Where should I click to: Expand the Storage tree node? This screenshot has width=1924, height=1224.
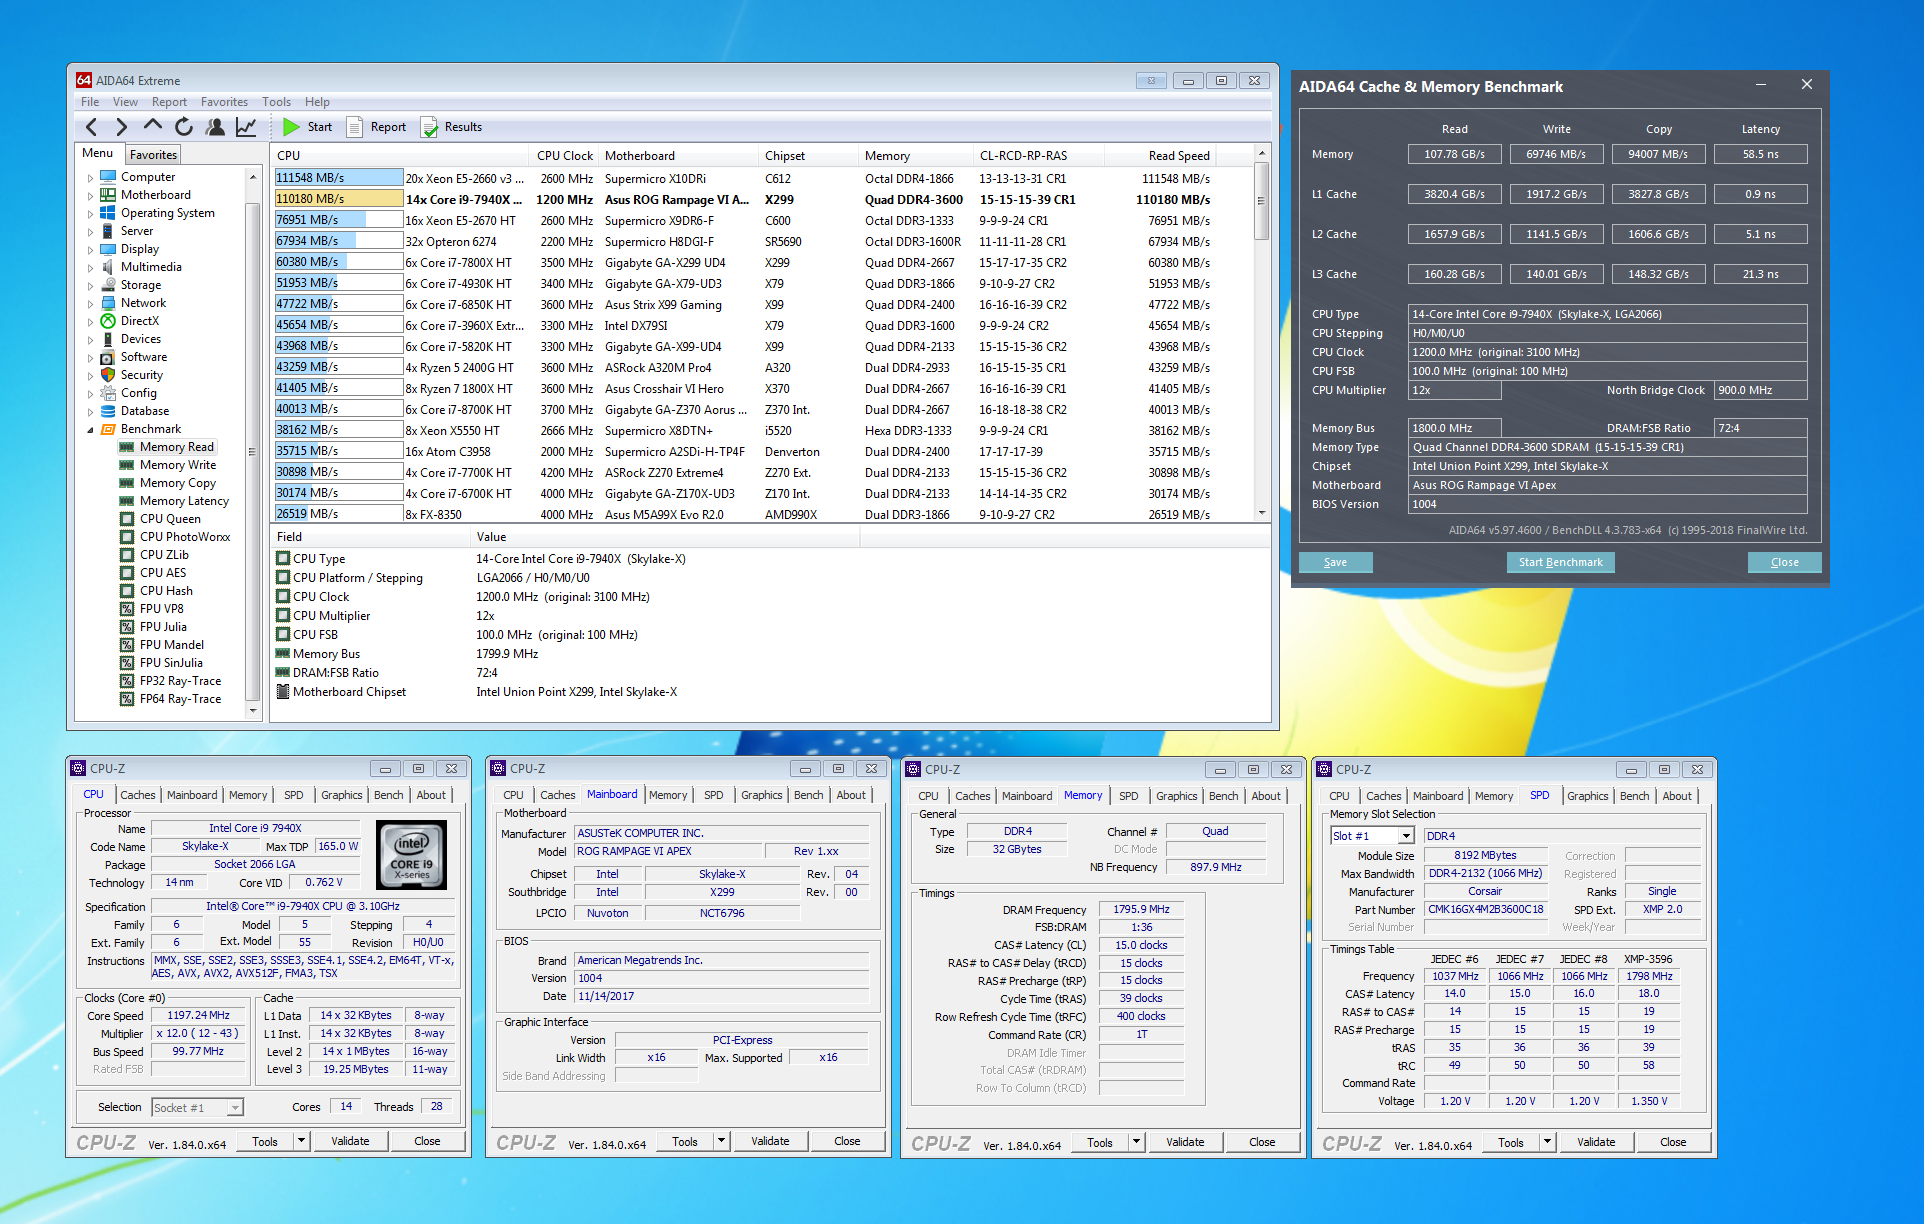coord(90,285)
